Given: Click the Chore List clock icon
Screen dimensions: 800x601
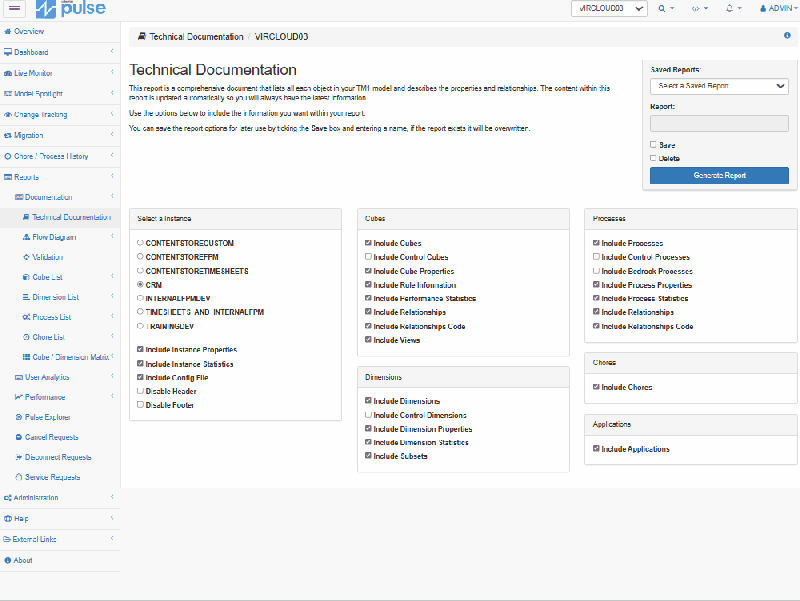Looking at the screenshot, I should point(27,337).
